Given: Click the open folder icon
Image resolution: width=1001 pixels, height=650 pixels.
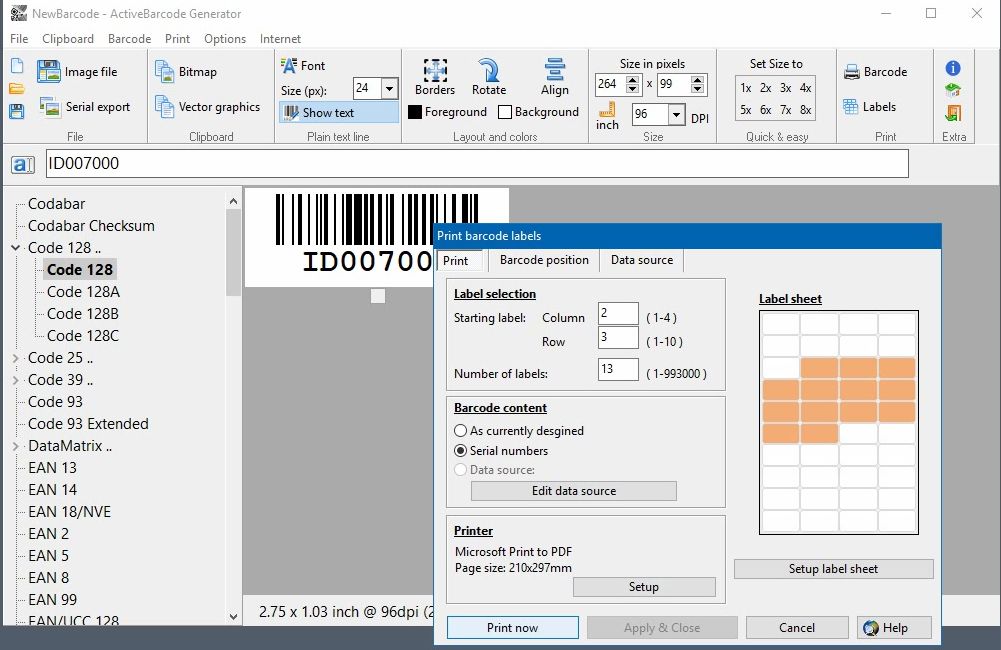Looking at the screenshot, I should 17,89.
